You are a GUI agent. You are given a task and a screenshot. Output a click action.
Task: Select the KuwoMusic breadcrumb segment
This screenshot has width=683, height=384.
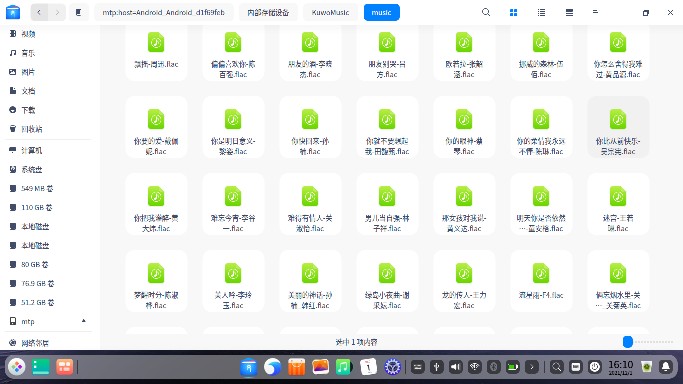(x=330, y=13)
